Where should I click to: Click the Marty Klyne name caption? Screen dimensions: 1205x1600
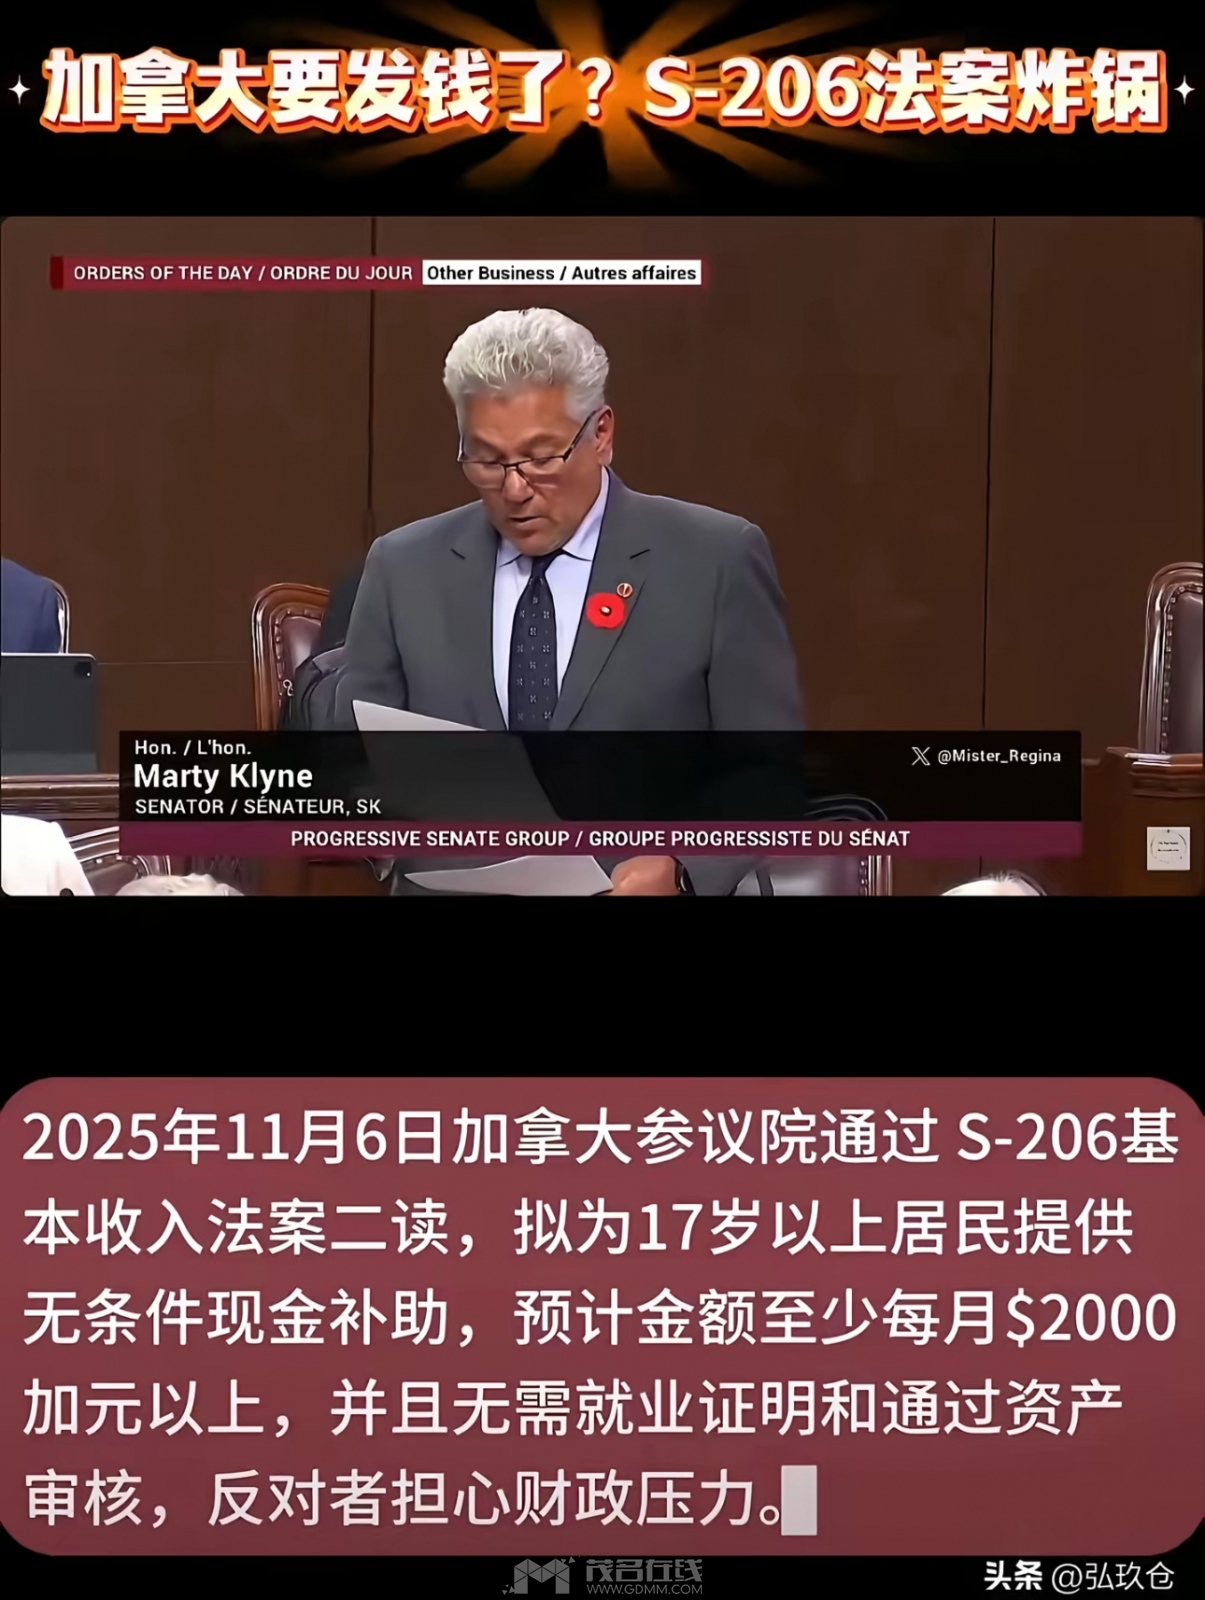point(223,776)
